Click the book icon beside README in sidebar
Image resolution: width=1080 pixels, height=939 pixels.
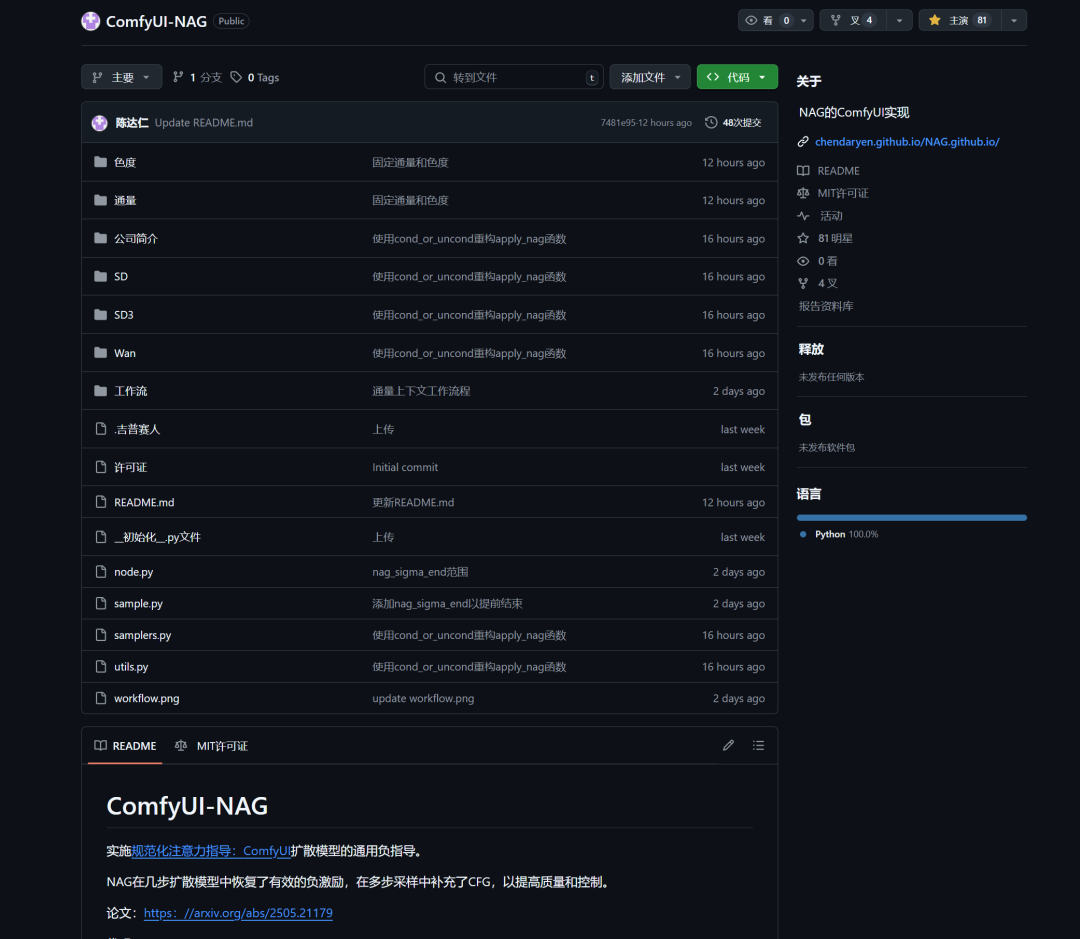(803, 171)
